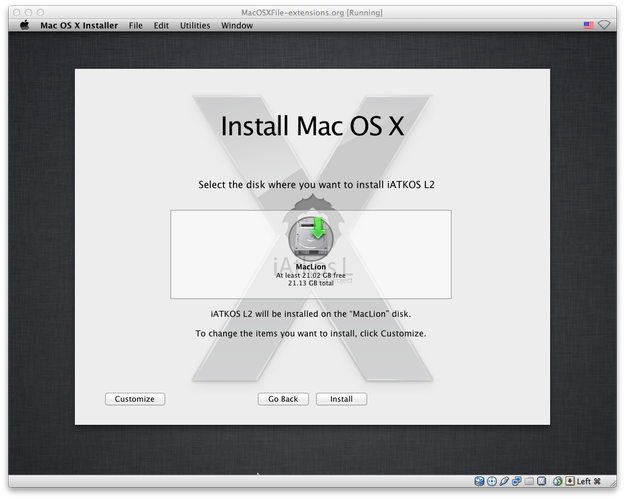Select the MacLion disk icon

[x=311, y=238]
